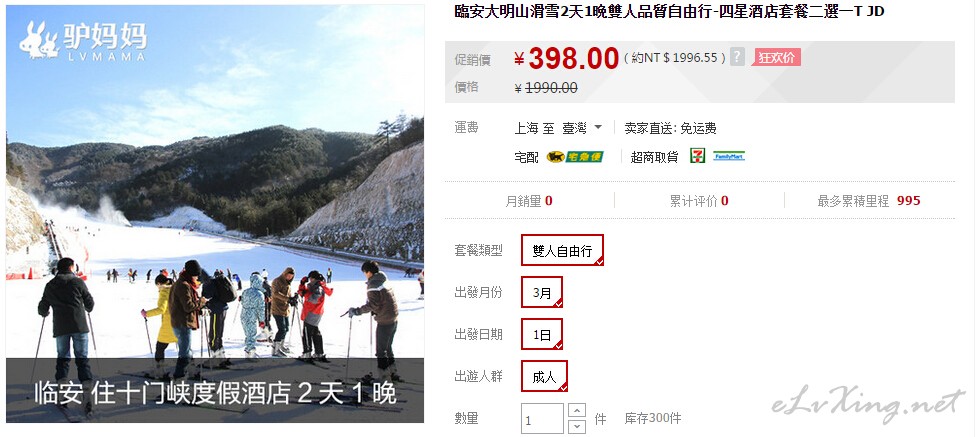Select the 成人 traveler type option
This screenshot has height=437, width=976.
(544, 376)
